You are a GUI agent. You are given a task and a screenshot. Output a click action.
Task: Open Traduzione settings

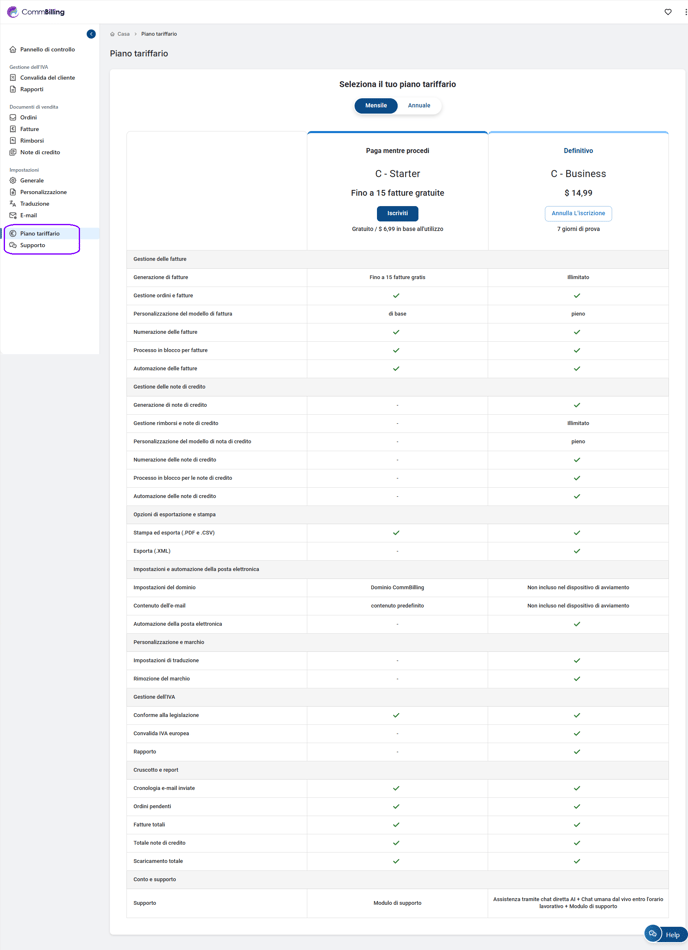(x=34, y=204)
